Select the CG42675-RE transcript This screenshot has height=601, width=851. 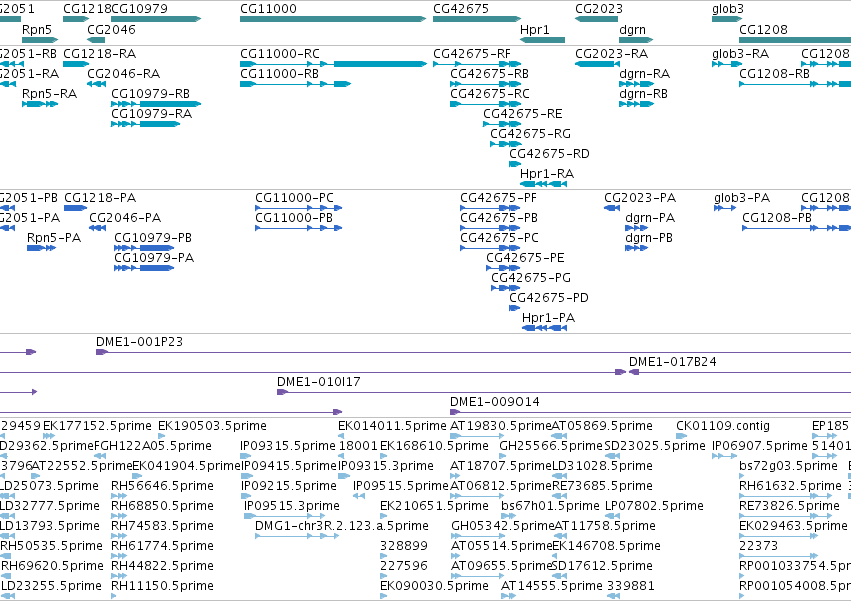tap(502, 124)
